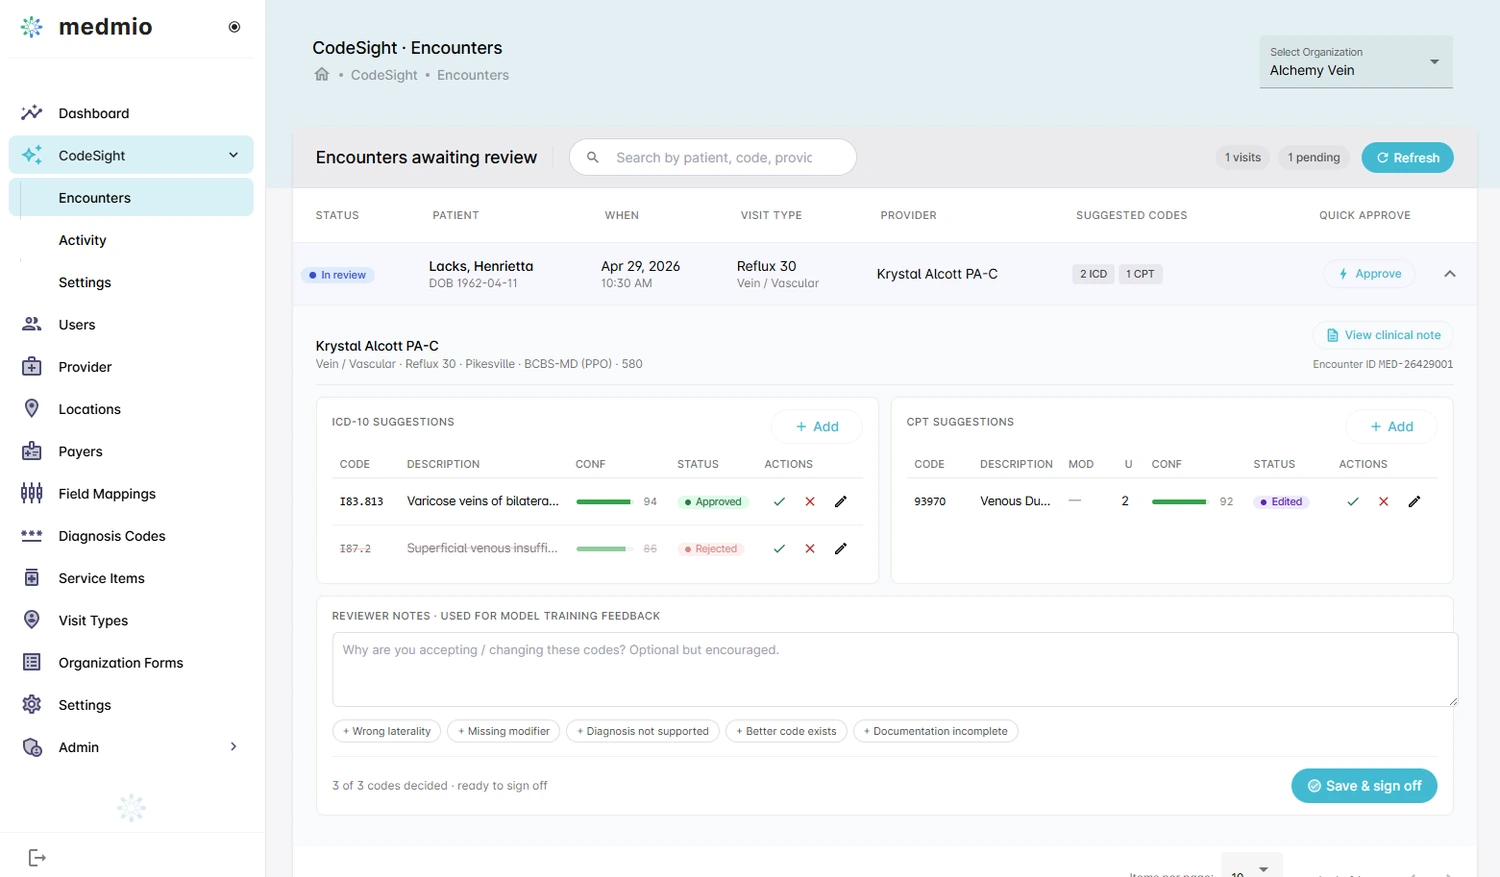Screen dimensions: 1500x877
Task: Click the Rejected status badge
Action: [x=711, y=549]
